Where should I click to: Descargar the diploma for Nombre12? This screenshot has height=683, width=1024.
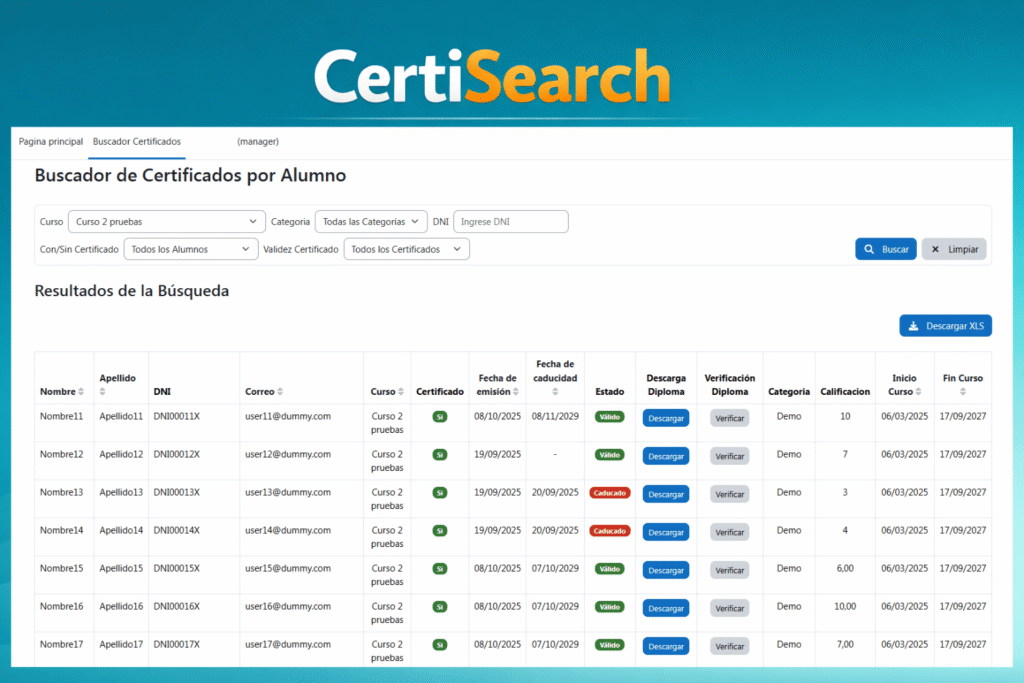[665, 455]
